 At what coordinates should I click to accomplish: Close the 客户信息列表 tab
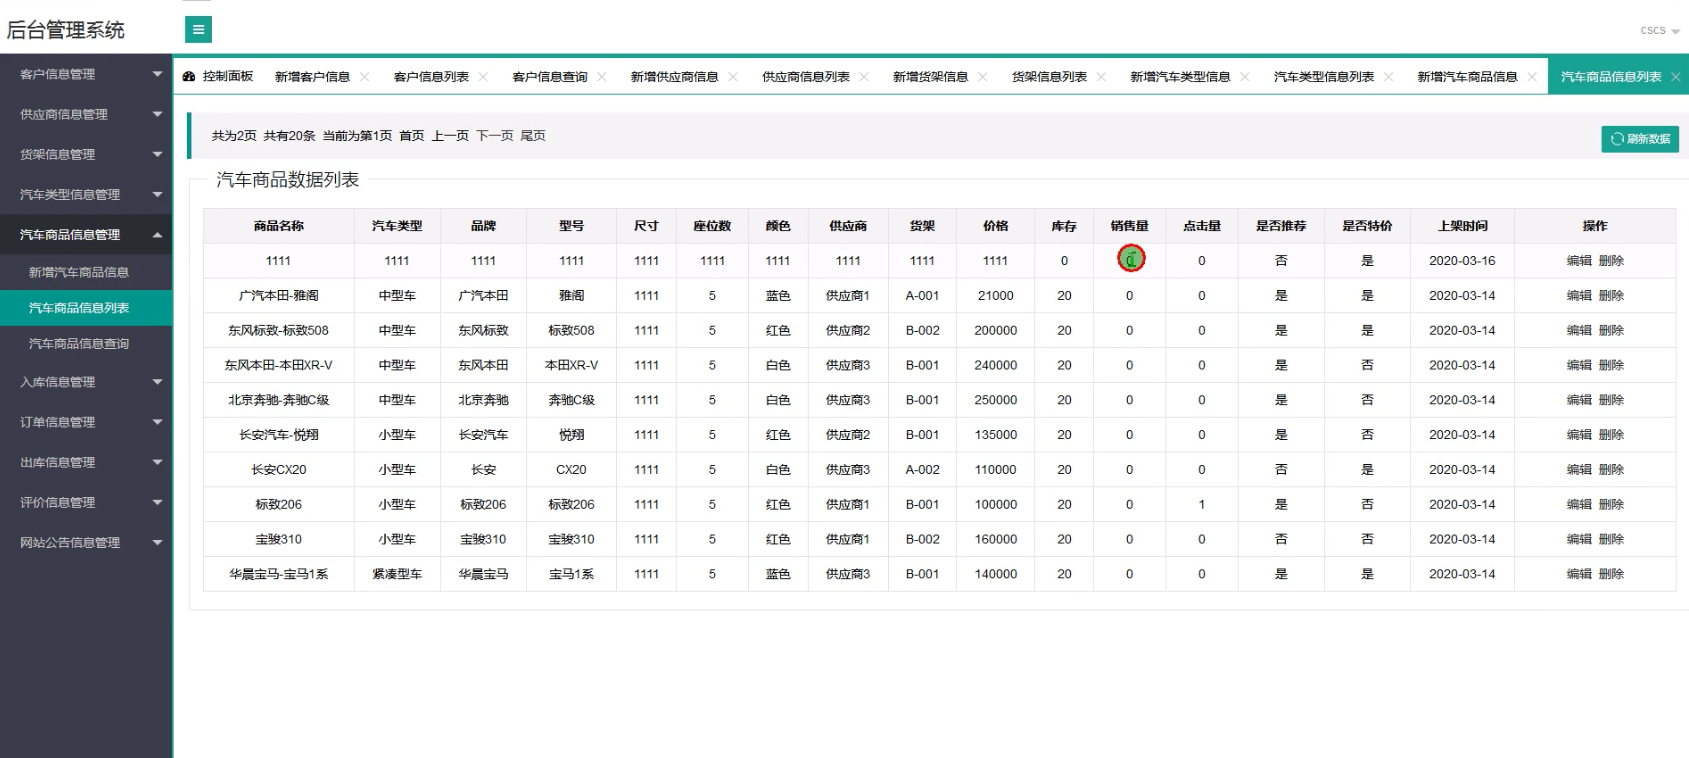point(484,77)
